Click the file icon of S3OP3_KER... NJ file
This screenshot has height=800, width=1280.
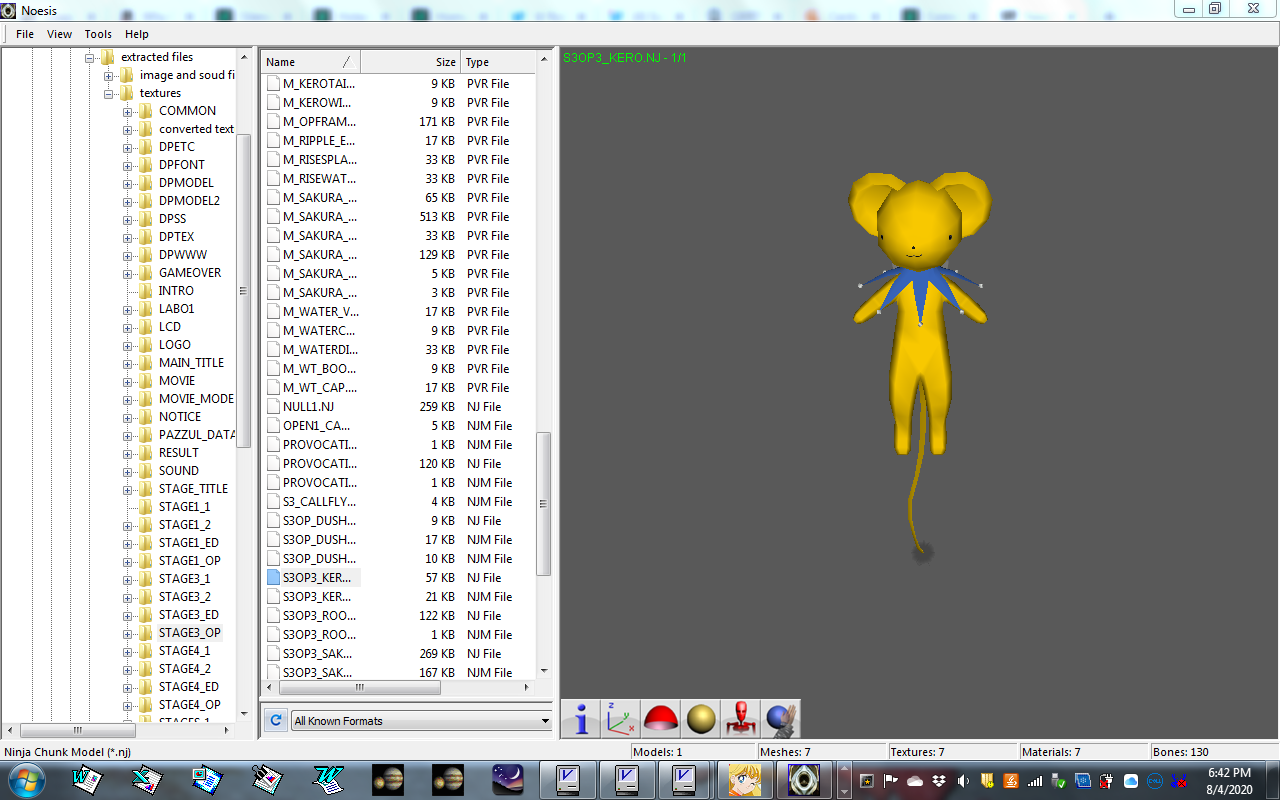[273, 578]
